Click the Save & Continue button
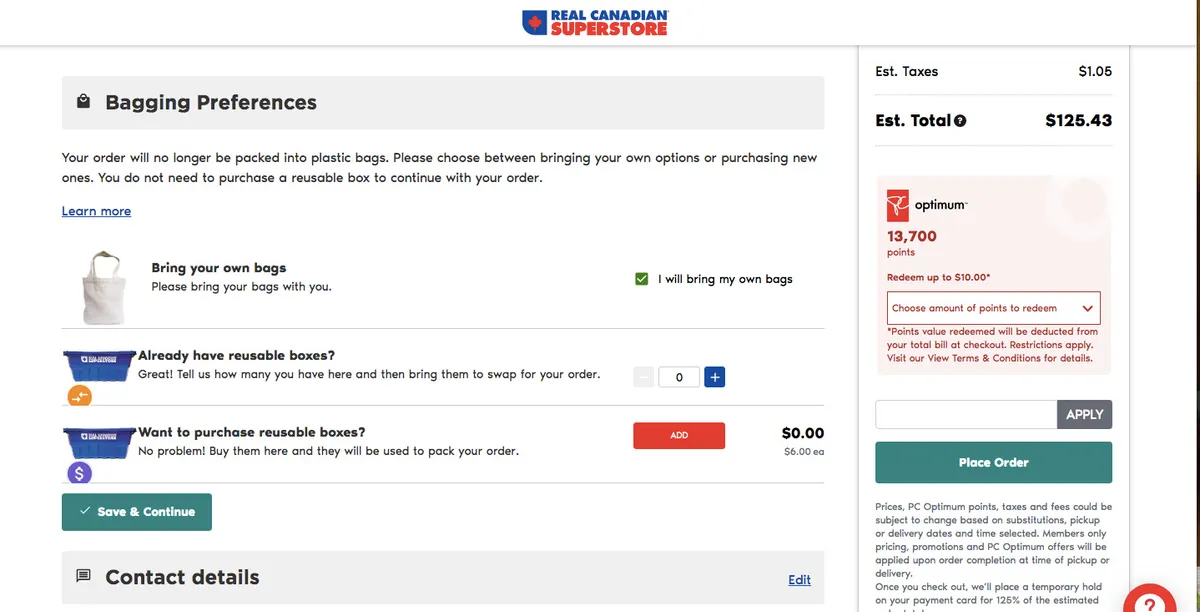The image size is (1200, 612). pos(137,511)
